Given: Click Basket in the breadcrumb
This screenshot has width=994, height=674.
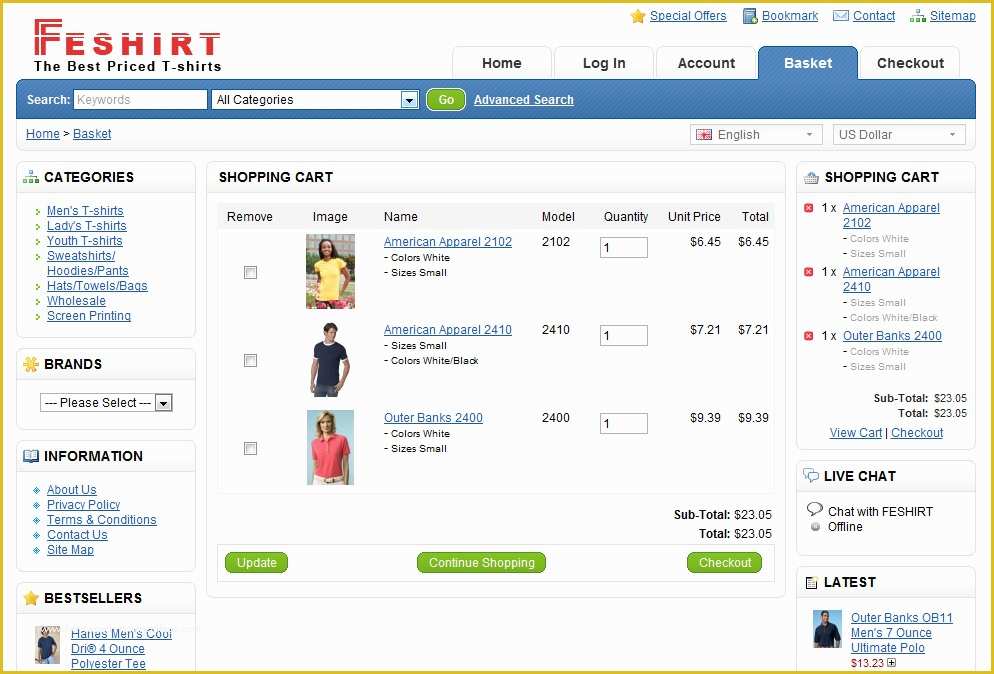Looking at the screenshot, I should 92,134.
